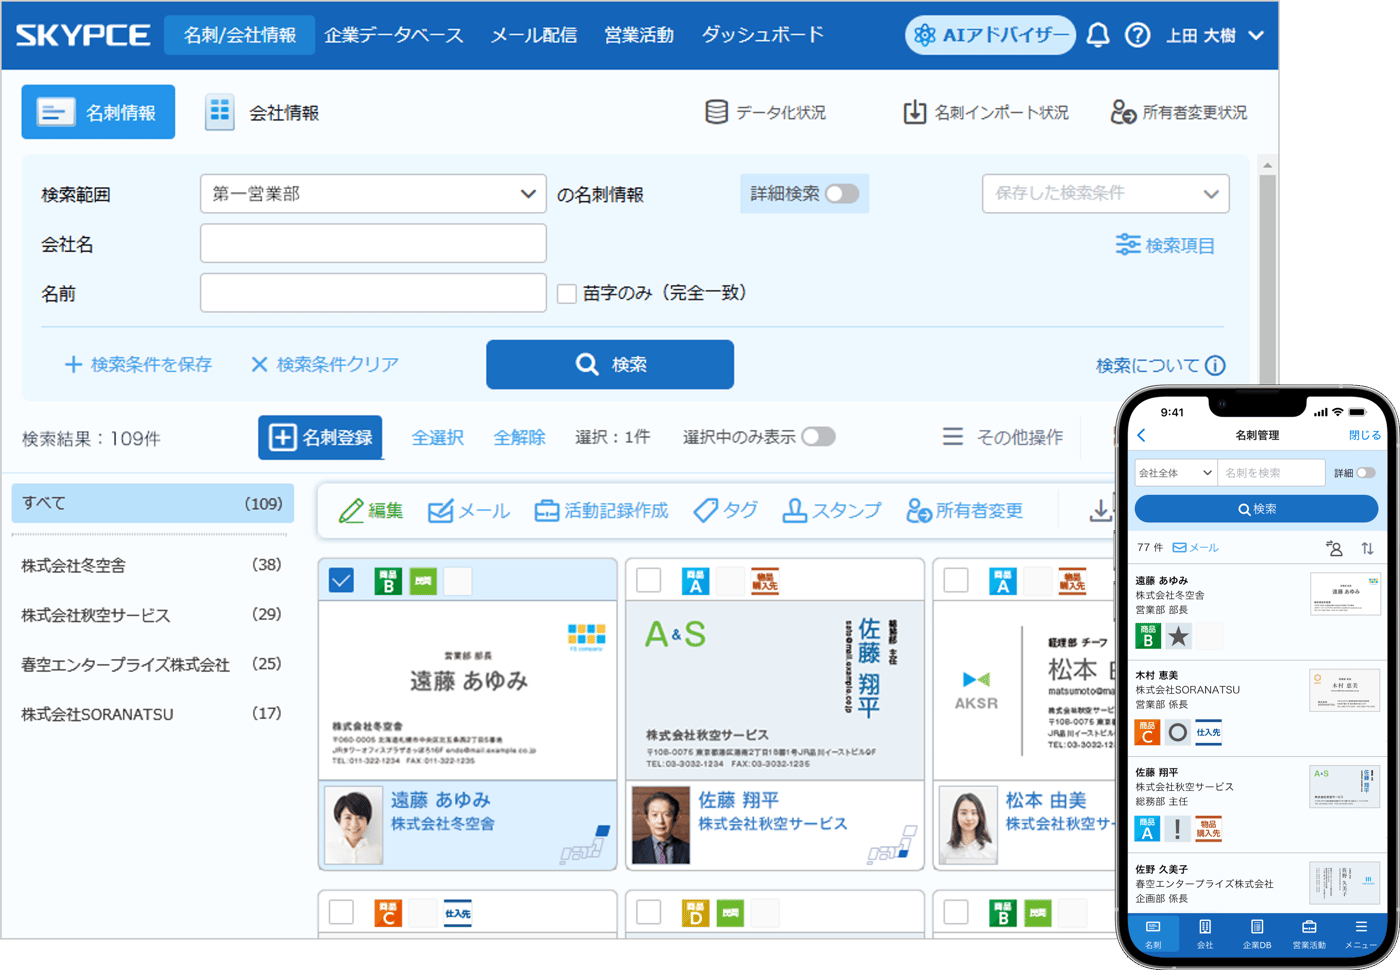This screenshot has height=970, width=1400.
Task: Click タグ in card toolbar
Action: pos(725,511)
